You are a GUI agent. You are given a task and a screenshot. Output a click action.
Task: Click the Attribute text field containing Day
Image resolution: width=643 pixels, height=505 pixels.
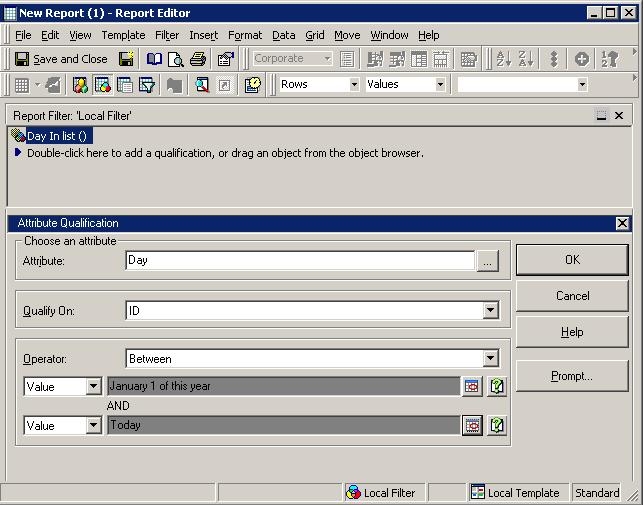point(300,261)
